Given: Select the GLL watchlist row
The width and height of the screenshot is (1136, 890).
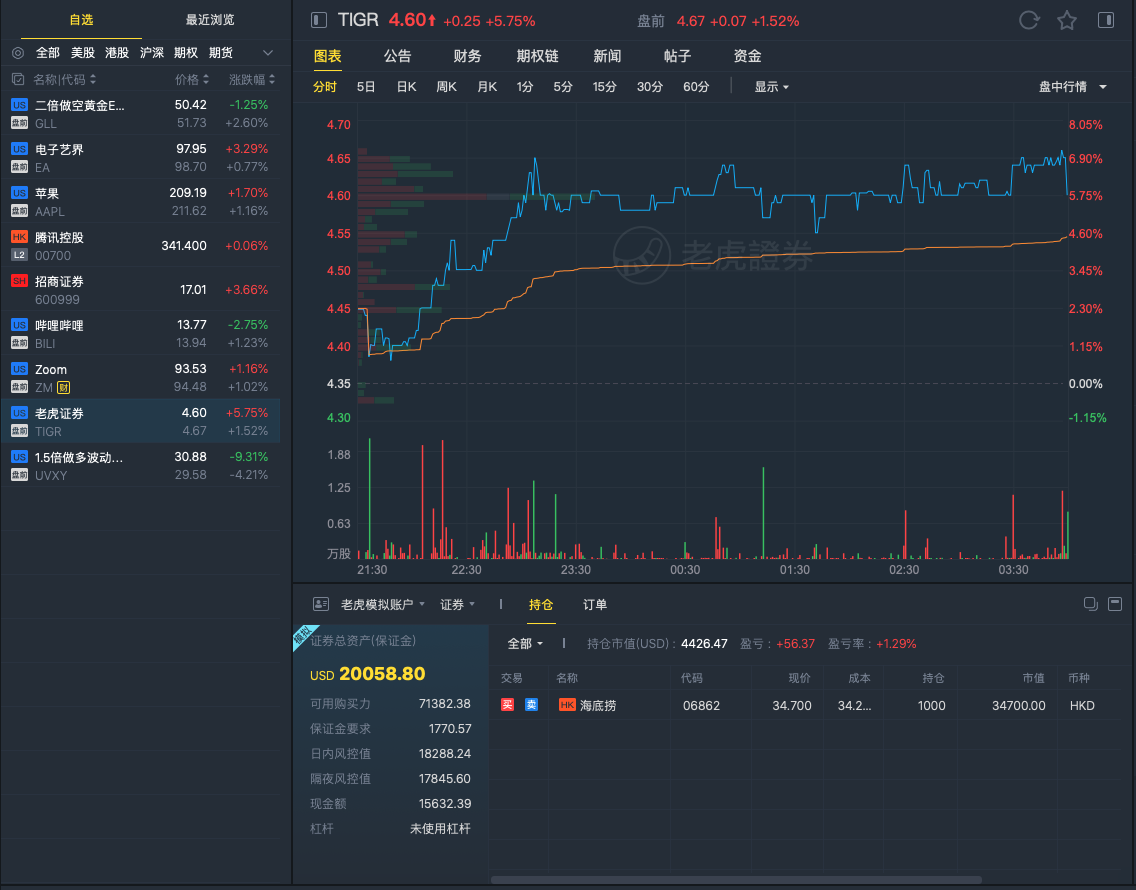Looking at the screenshot, I should pyautogui.click(x=141, y=114).
